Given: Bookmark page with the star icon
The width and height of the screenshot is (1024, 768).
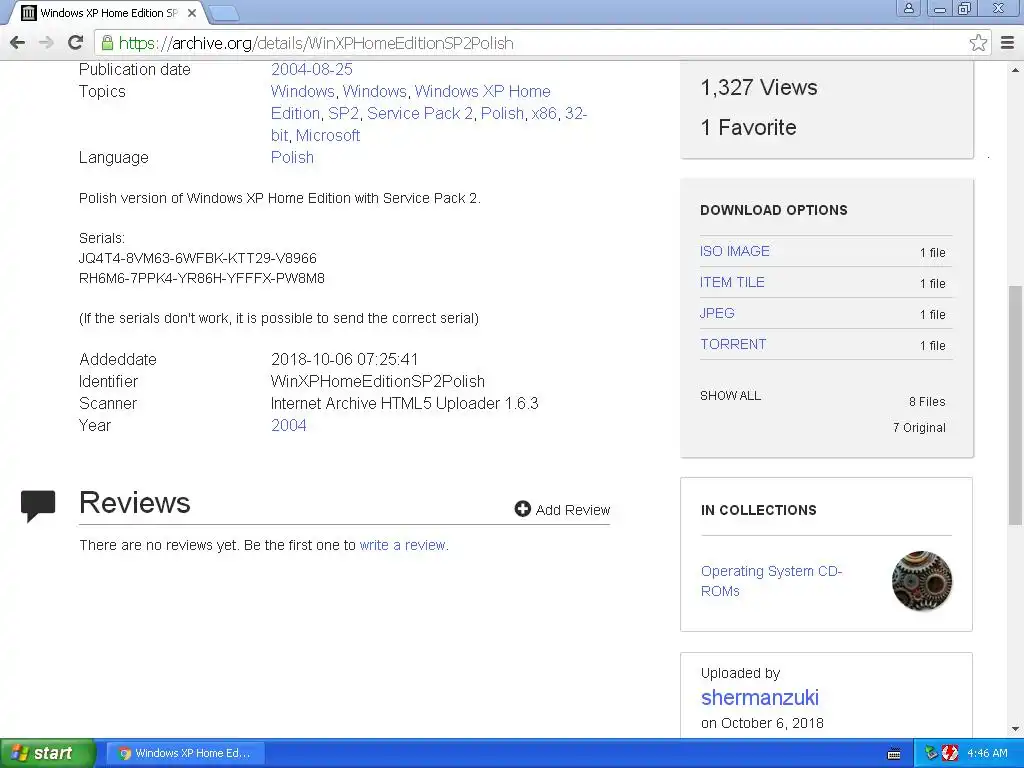Looking at the screenshot, I should (x=978, y=43).
